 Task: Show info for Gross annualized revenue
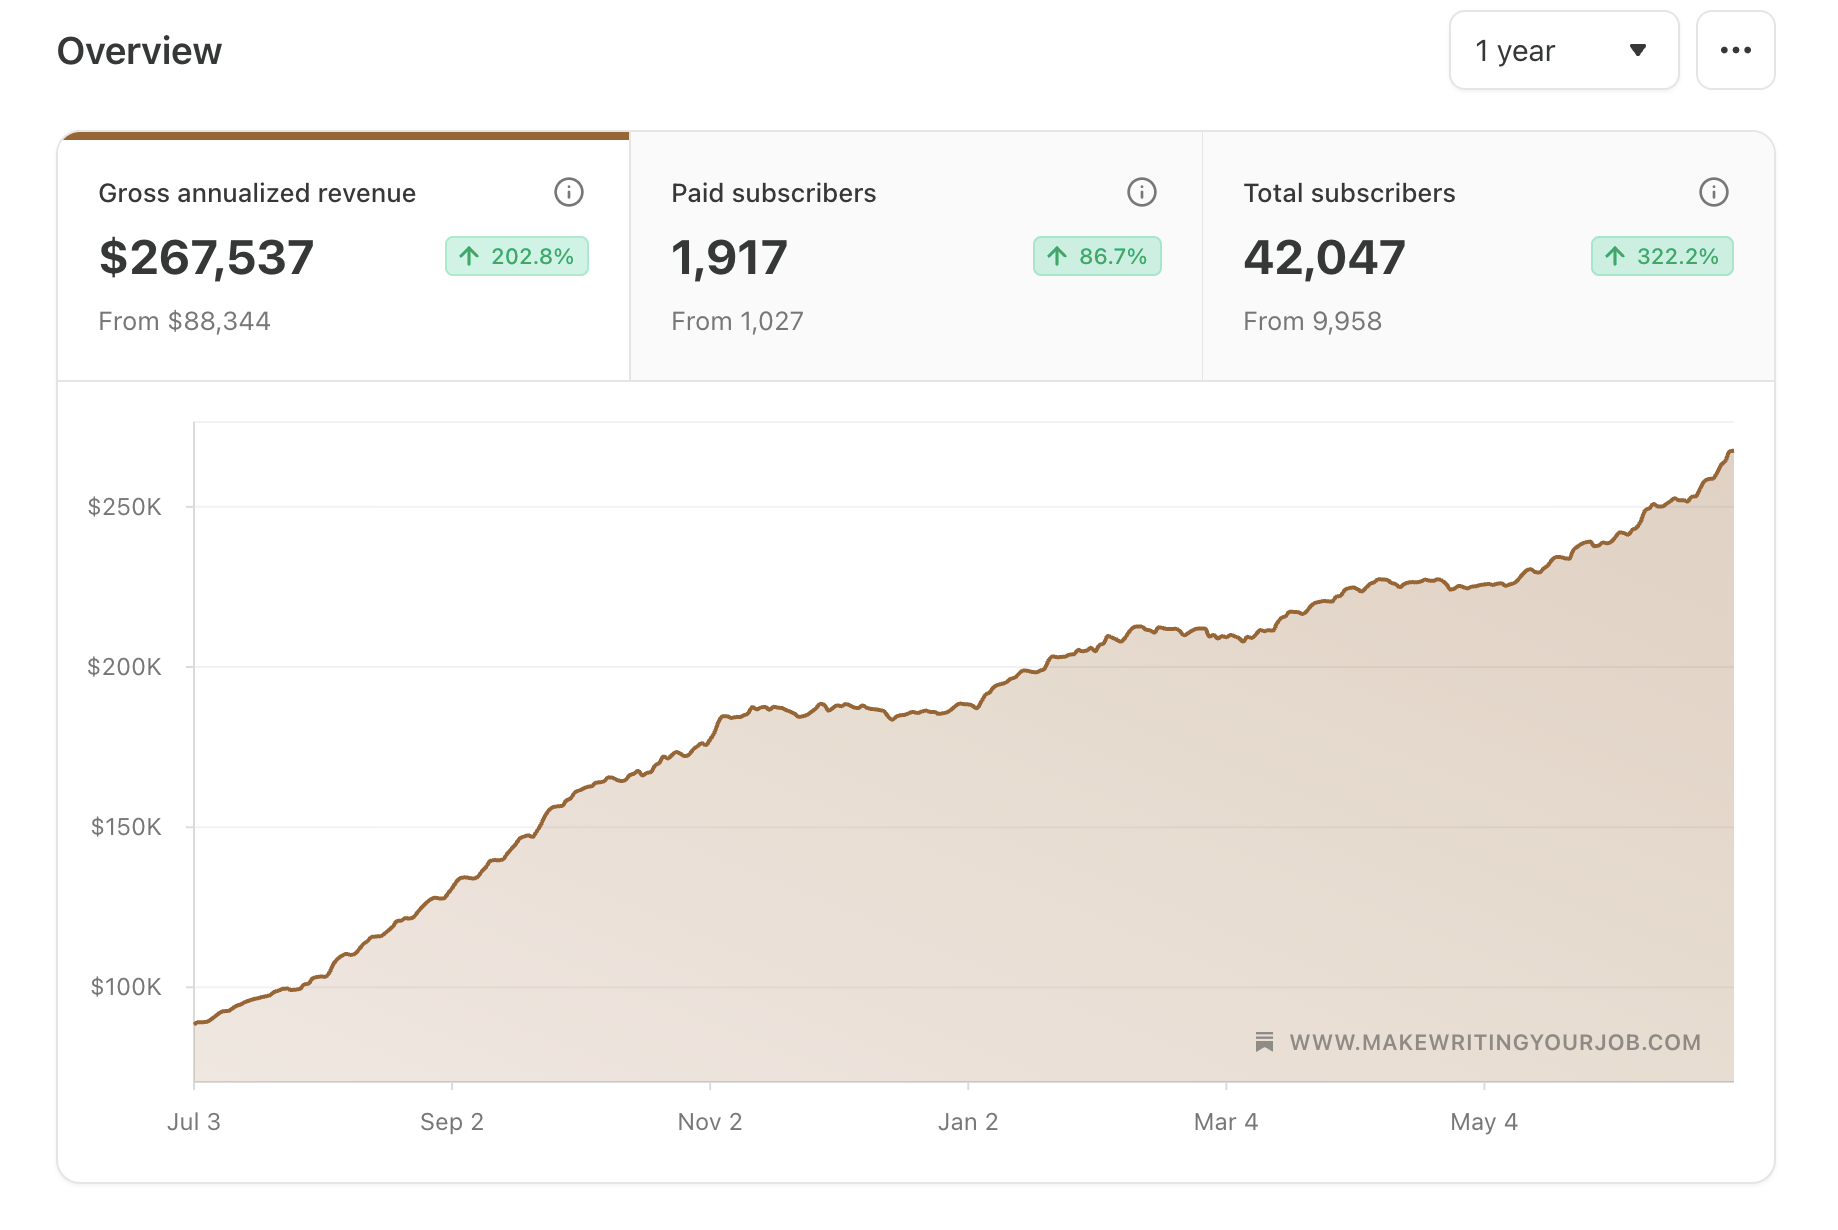(569, 192)
